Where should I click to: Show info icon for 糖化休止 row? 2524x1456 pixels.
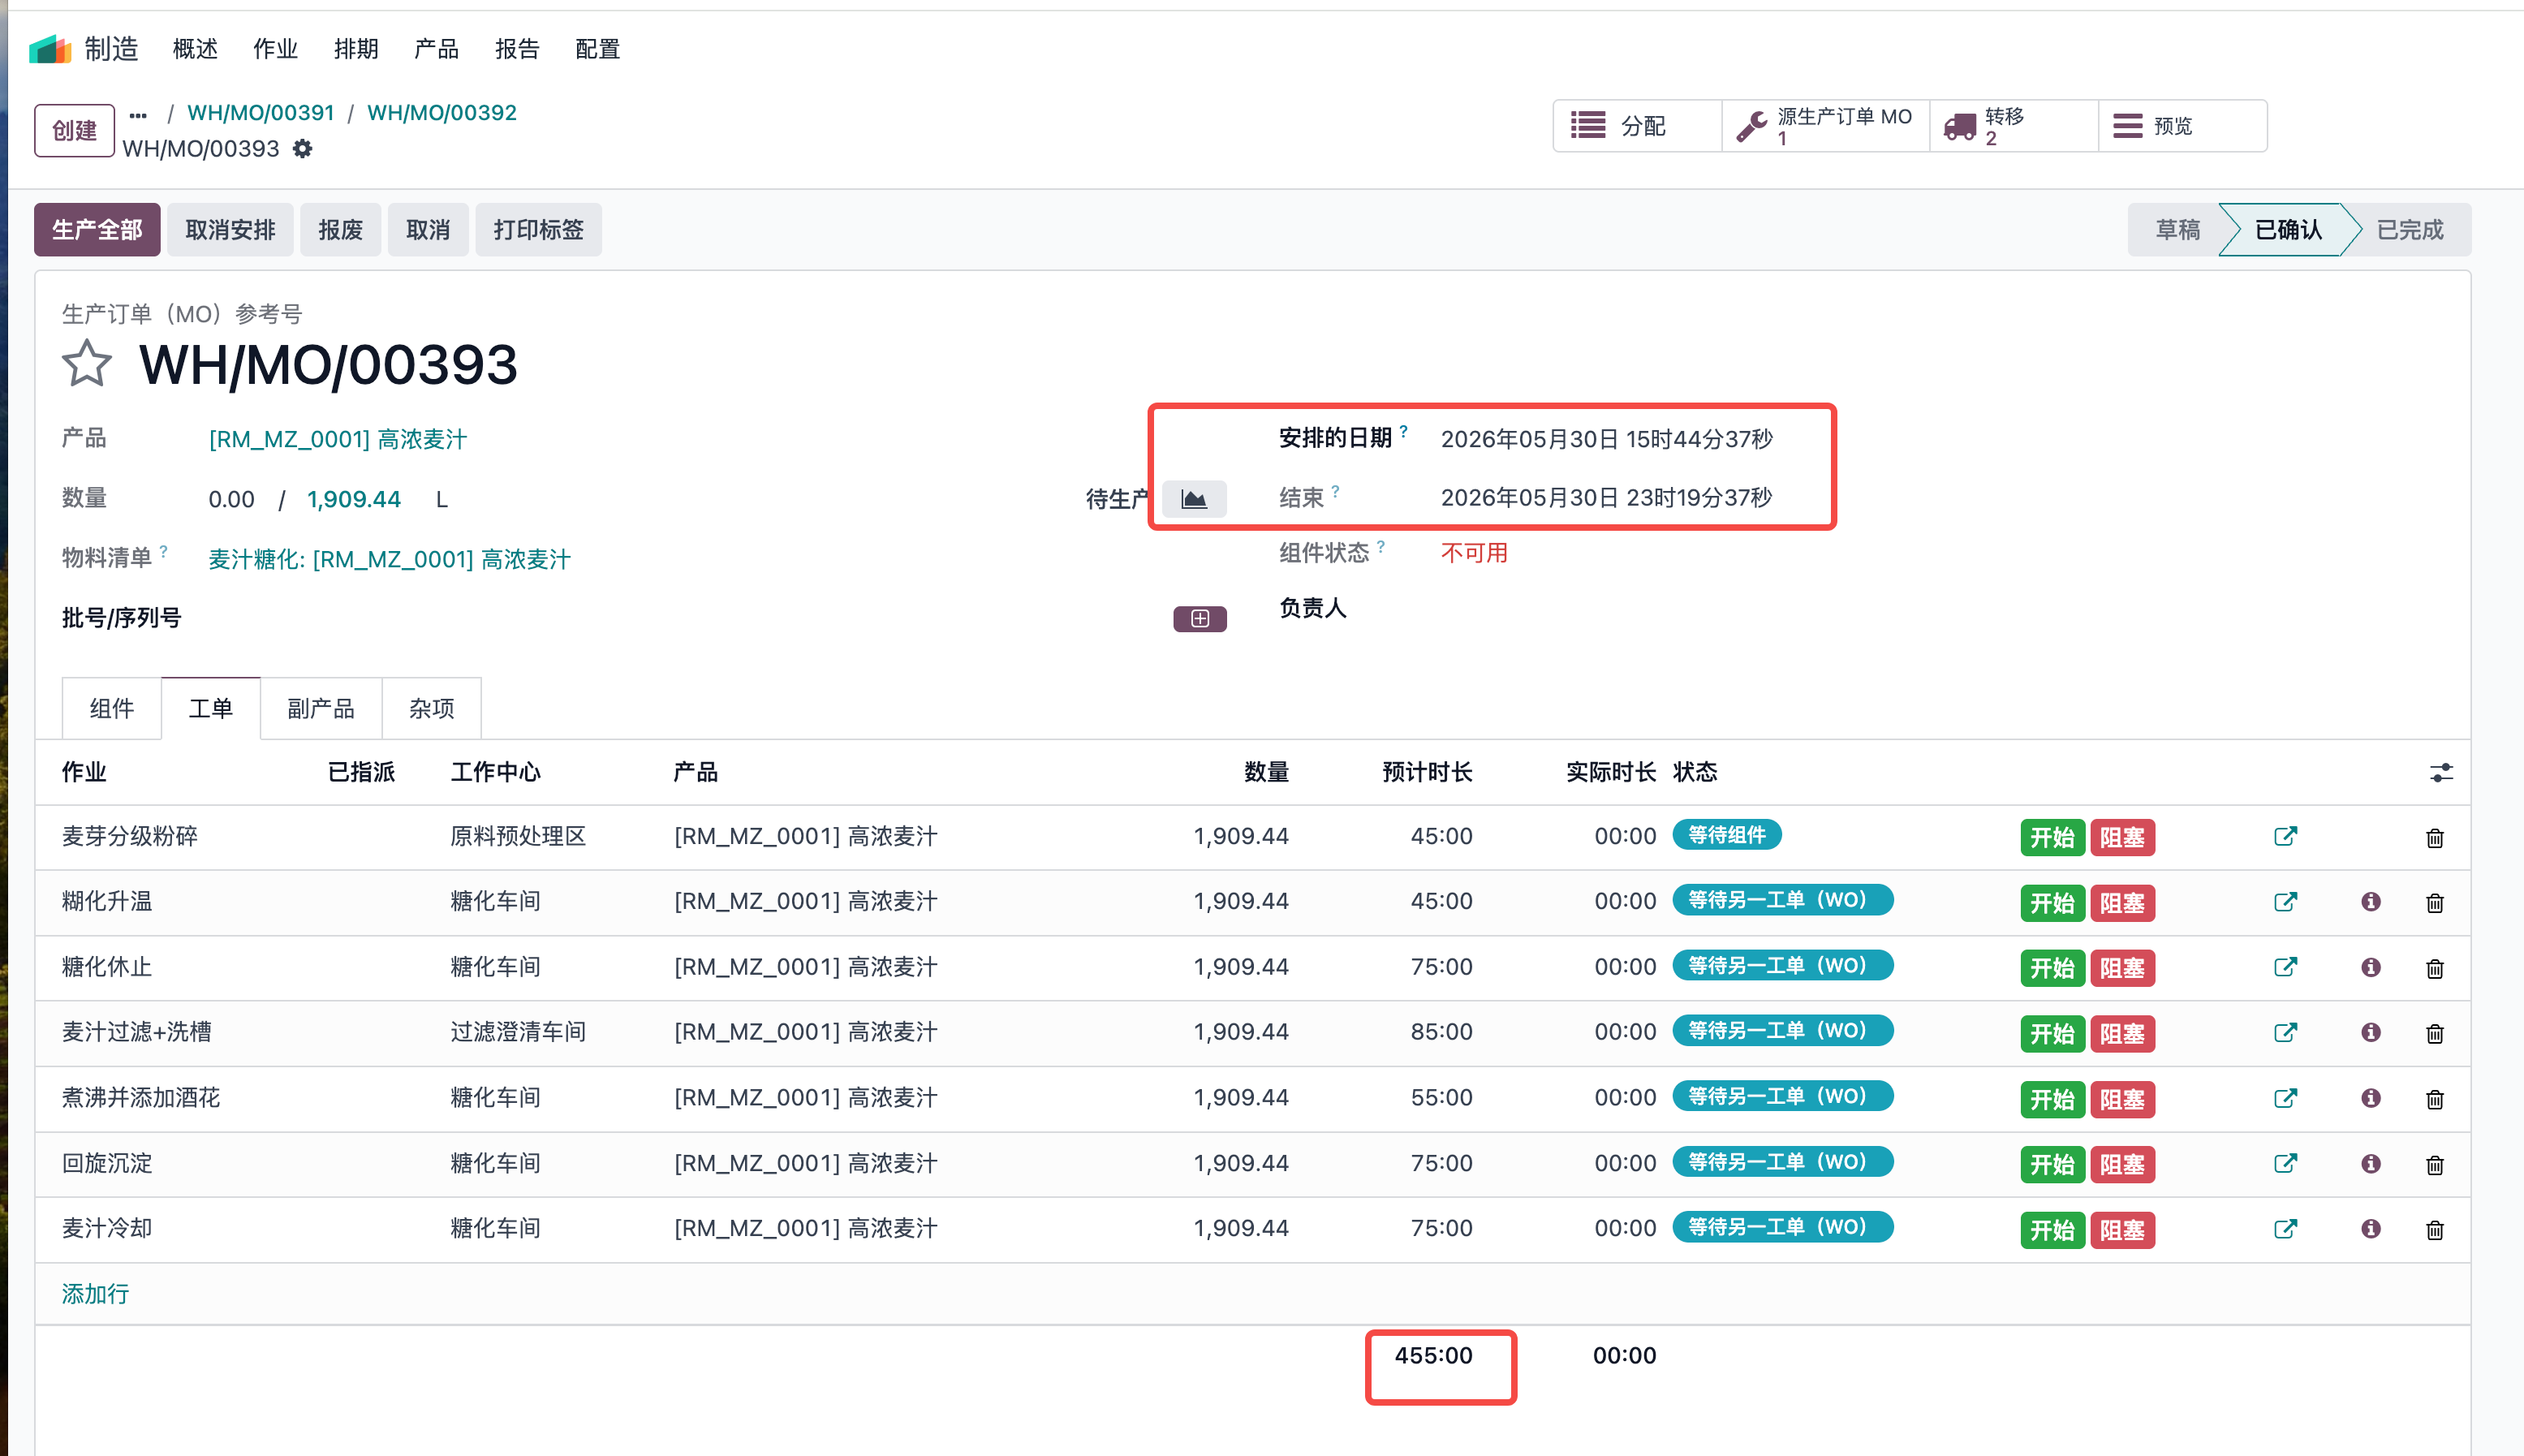coord(2371,967)
